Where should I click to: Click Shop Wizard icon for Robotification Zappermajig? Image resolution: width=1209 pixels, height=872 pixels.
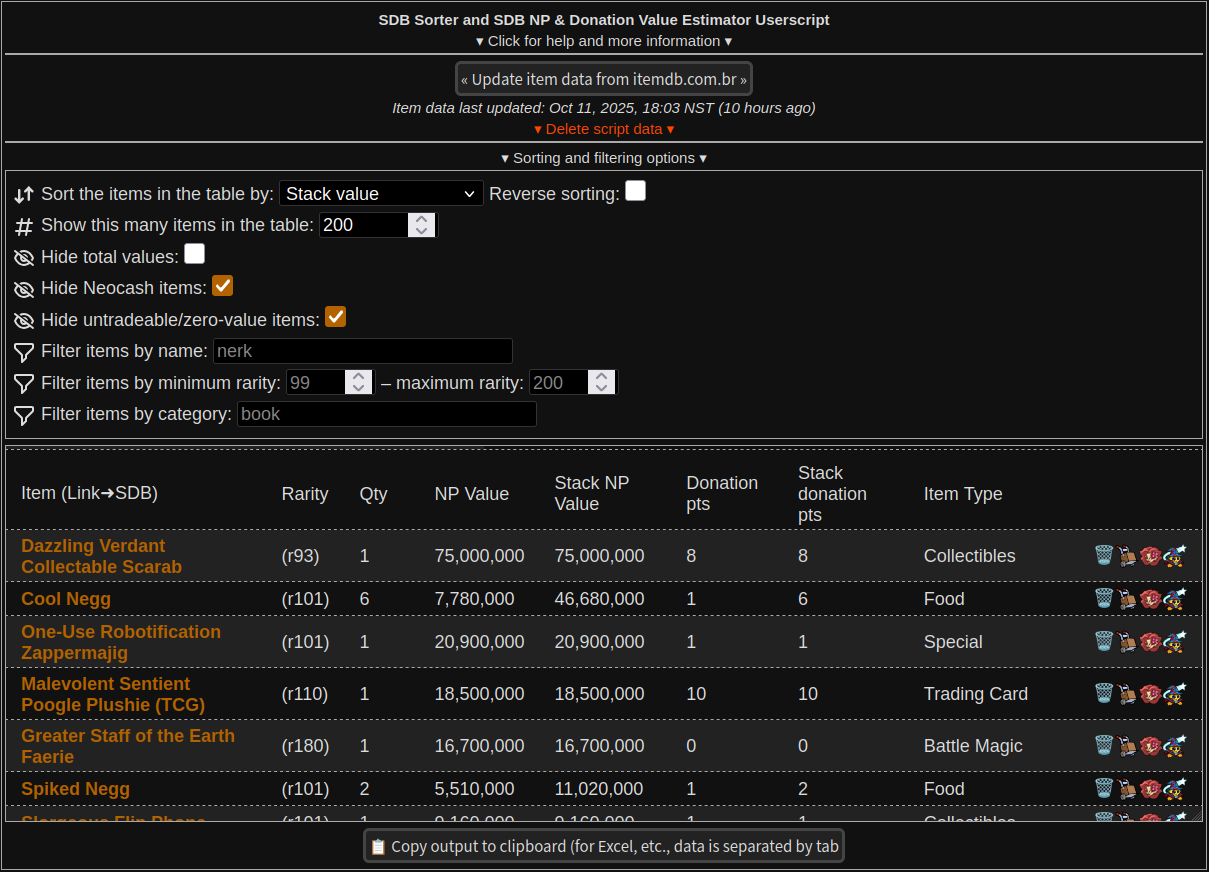click(x=1174, y=641)
